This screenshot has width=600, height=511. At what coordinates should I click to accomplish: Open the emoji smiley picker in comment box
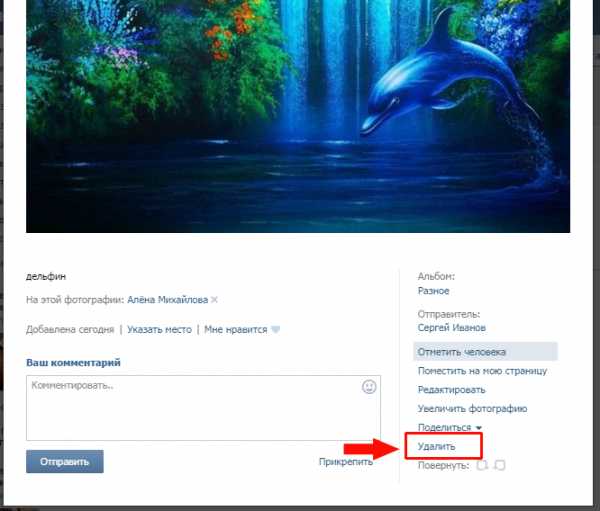pos(369,387)
